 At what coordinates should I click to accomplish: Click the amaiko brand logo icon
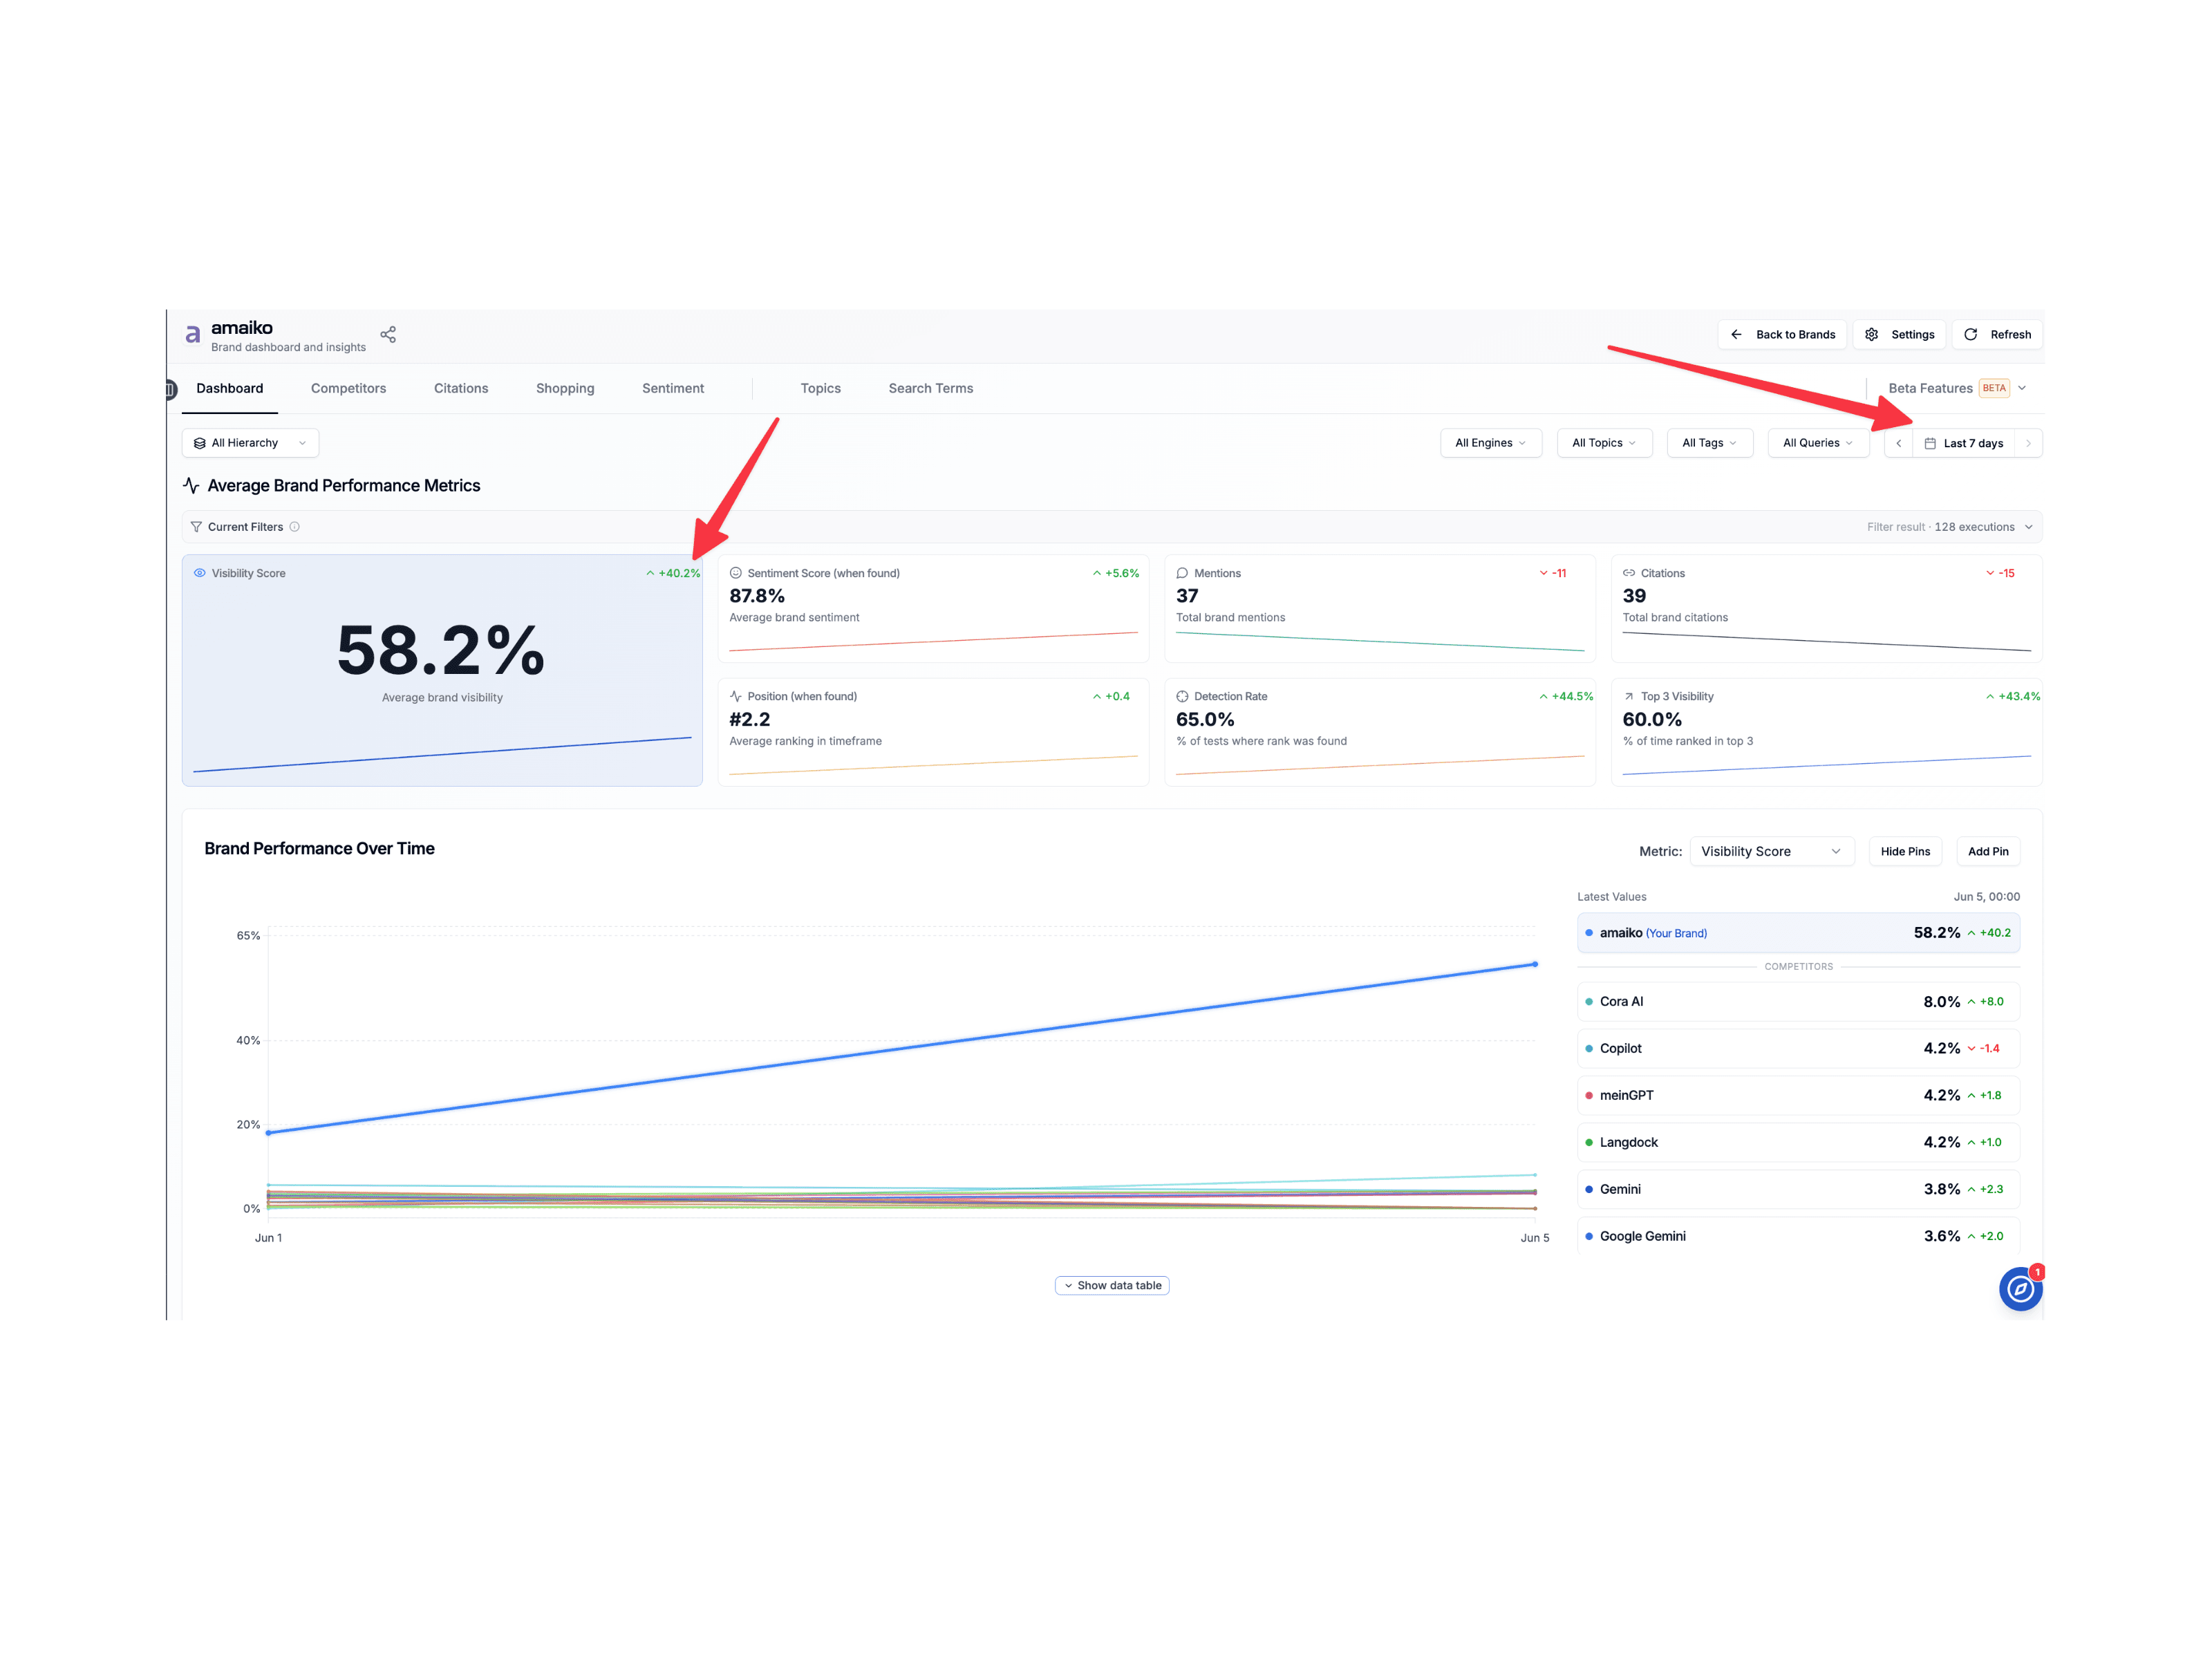[x=193, y=335]
